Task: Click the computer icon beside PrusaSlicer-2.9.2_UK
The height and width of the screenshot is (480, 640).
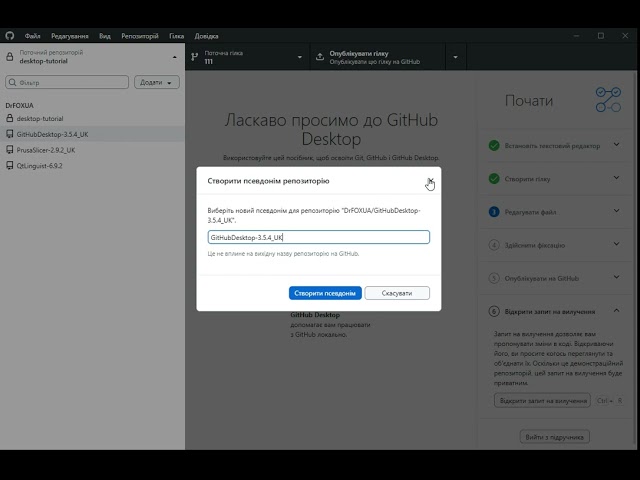Action: [10, 150]
